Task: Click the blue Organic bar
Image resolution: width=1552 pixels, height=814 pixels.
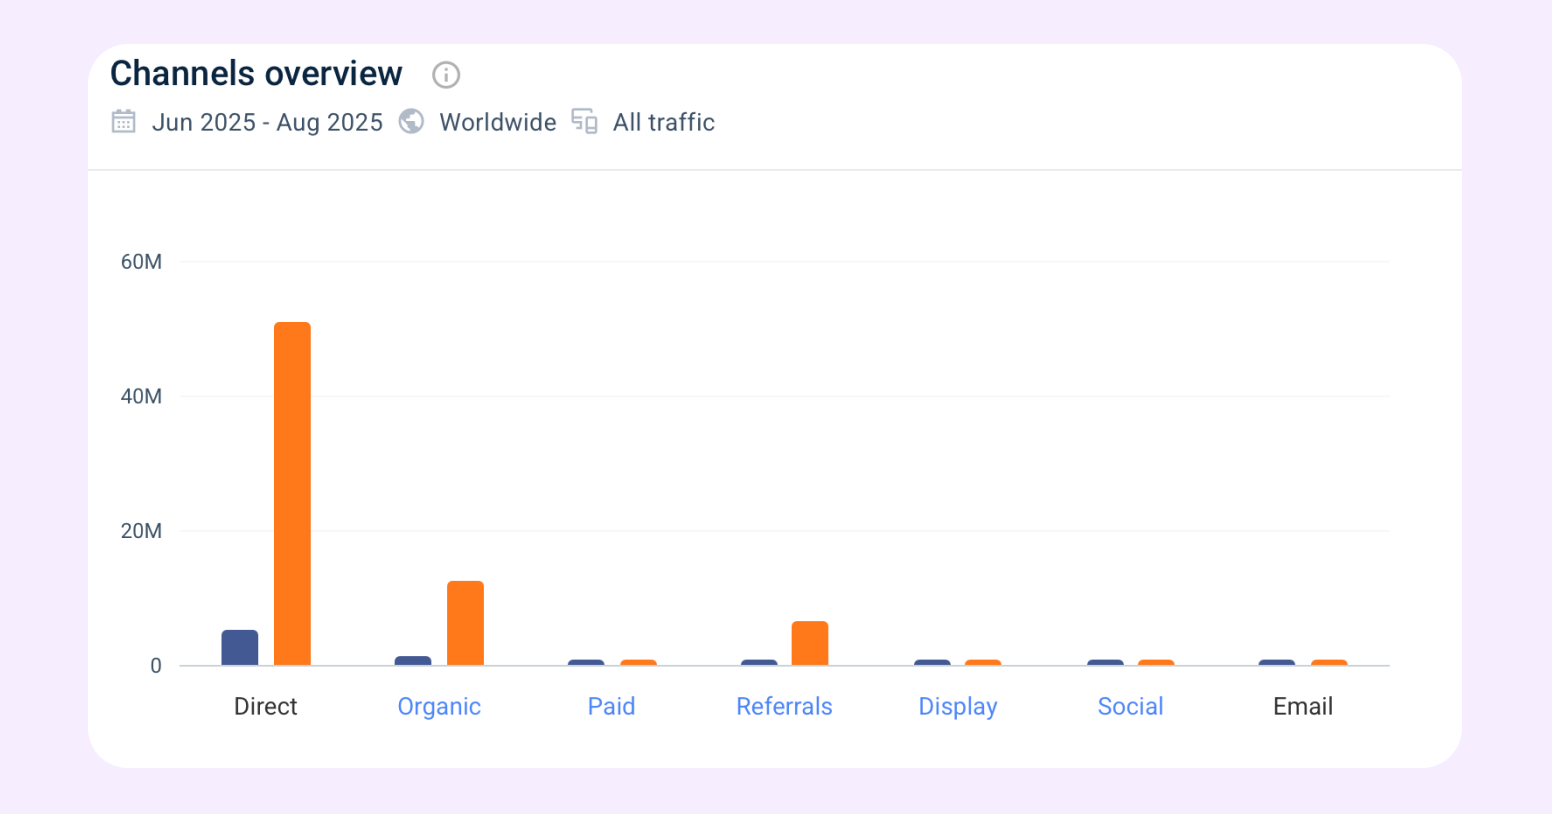Action: click(x=413, y=661)
